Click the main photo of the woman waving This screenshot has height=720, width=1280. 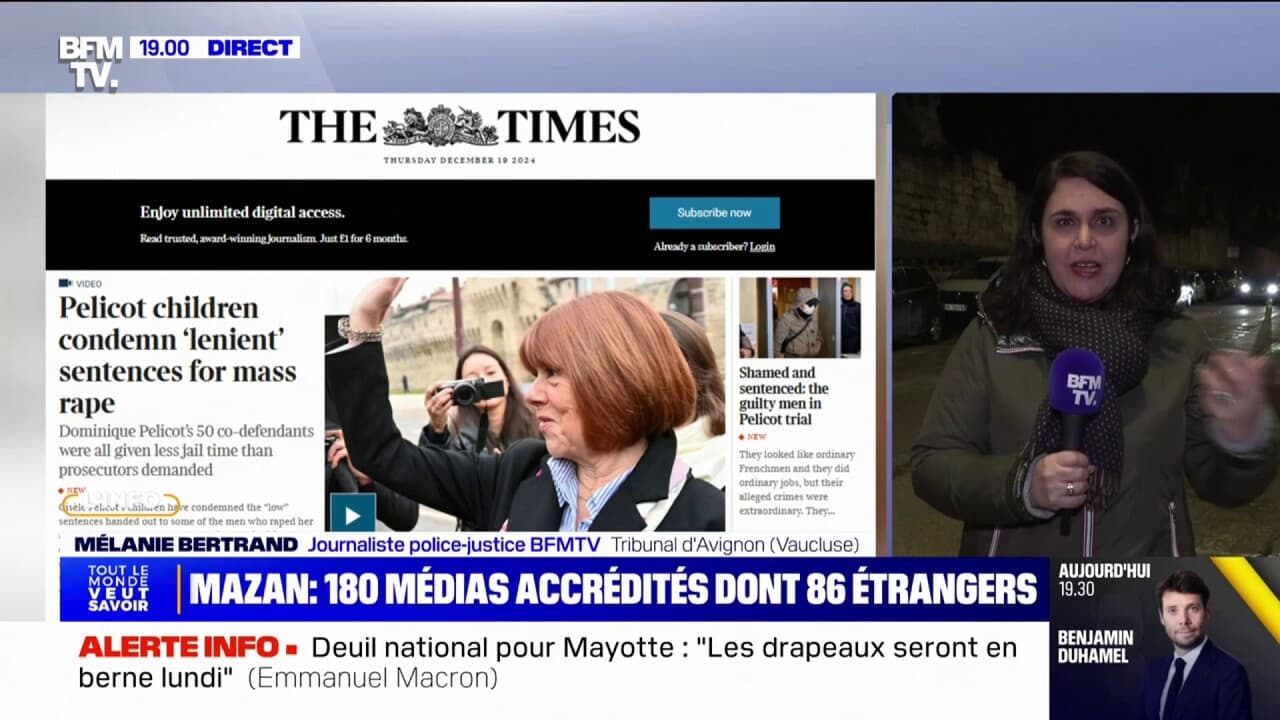pyautogui.click(x=525, y=403)
